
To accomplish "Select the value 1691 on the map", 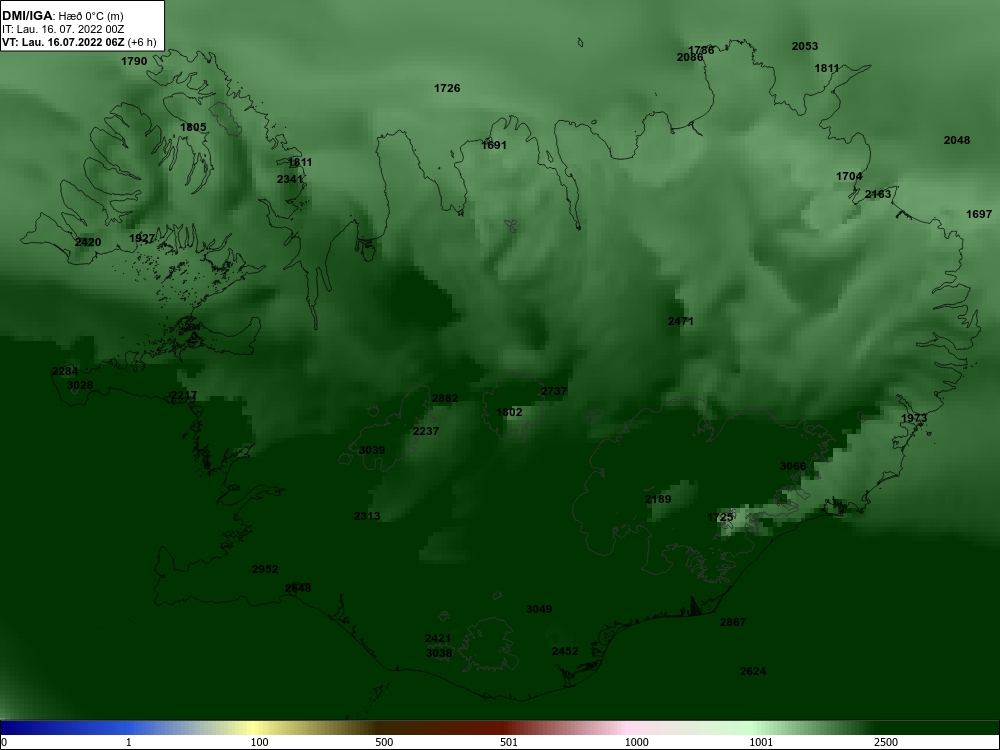I will [494, 145].
